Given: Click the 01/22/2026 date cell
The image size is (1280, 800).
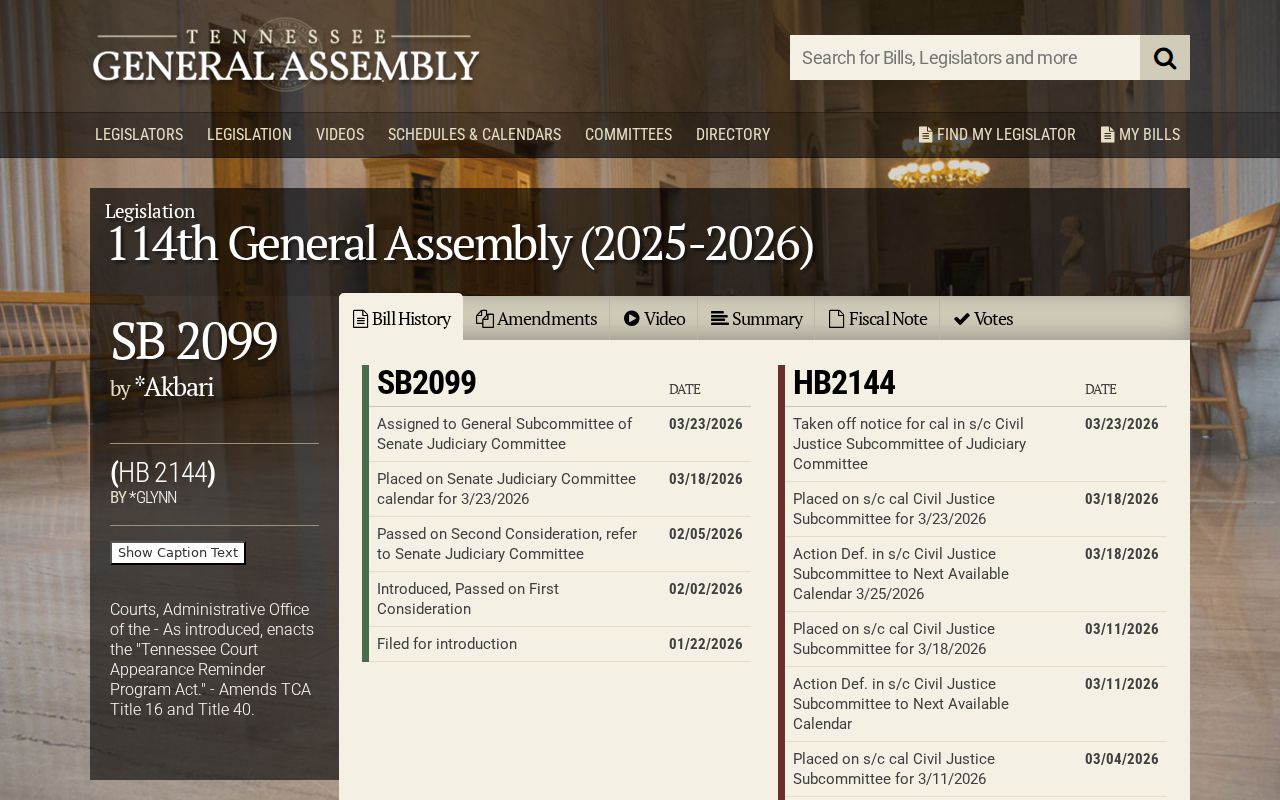Looking at the screenshot, I should (706, 644).
